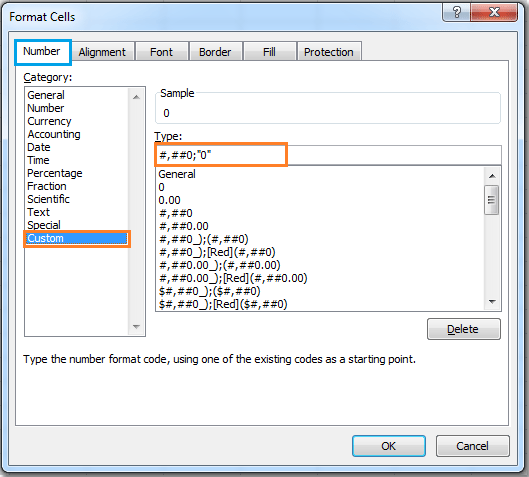This screenshot has width=529, height=477.
Task: Open the Font tab
Action: tap(161, 52)
